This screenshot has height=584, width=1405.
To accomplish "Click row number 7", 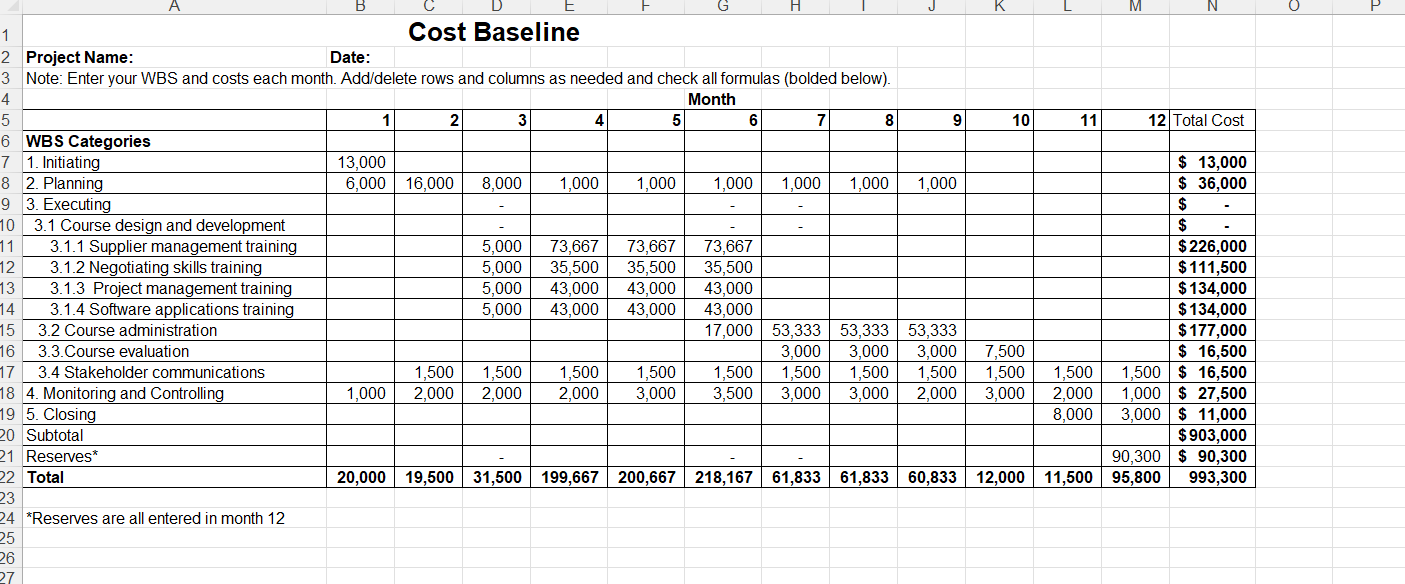I will coord(9,162).
